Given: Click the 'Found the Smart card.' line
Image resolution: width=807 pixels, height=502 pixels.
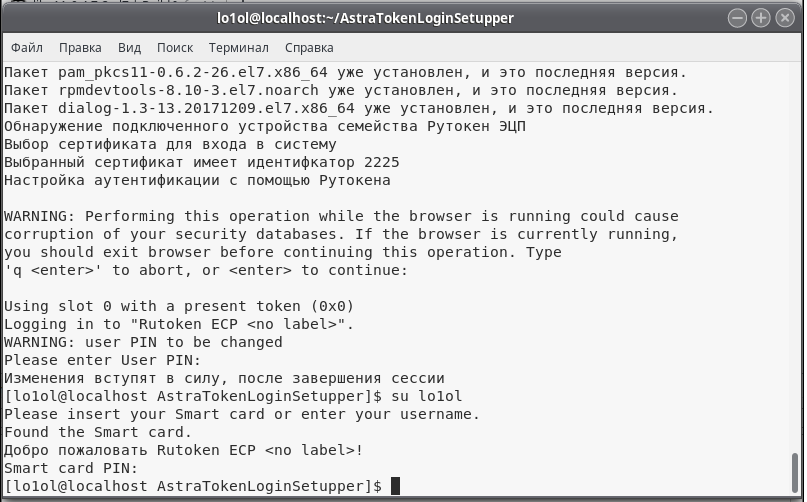Looking at the screenshot, I should (x=98, y=432).
